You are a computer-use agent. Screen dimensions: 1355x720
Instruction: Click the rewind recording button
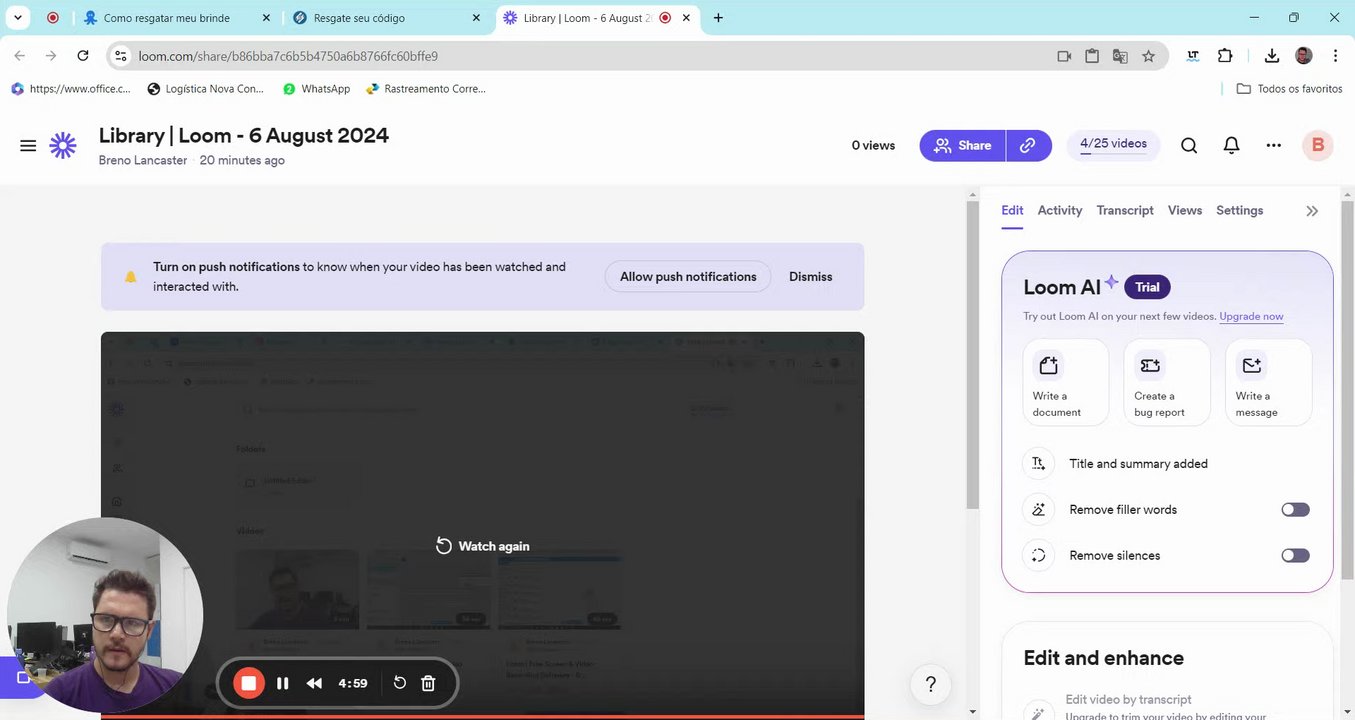pyautogui.click(x=314, y=683)
